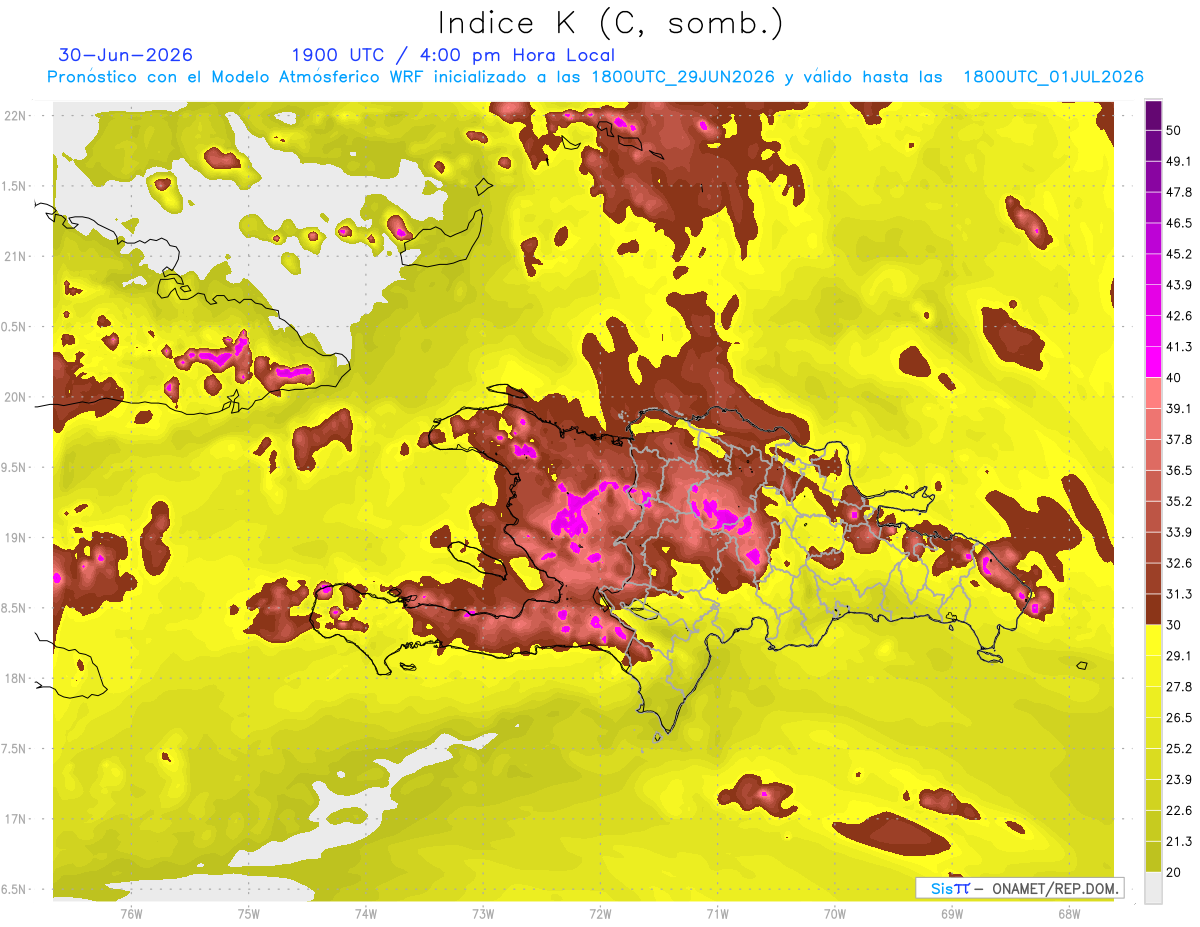
Task: Click the dark purple swatch above 50
Action: click(x=1153, y=114)
